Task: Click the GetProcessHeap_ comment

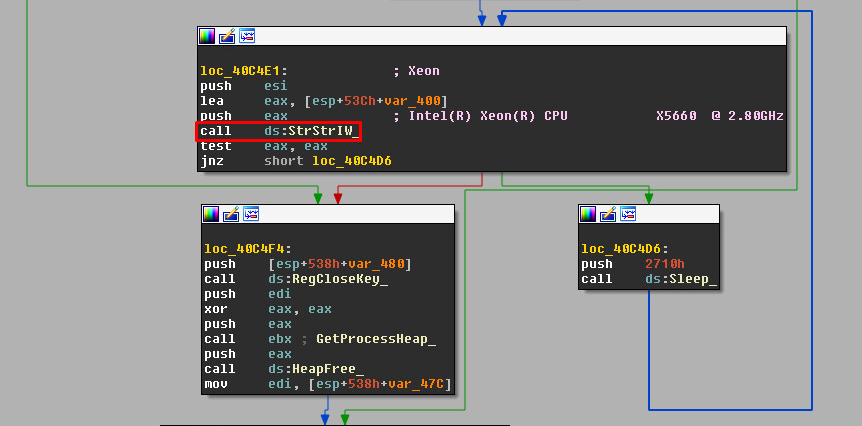Action: pyautogui.click(x=376, y=339)
